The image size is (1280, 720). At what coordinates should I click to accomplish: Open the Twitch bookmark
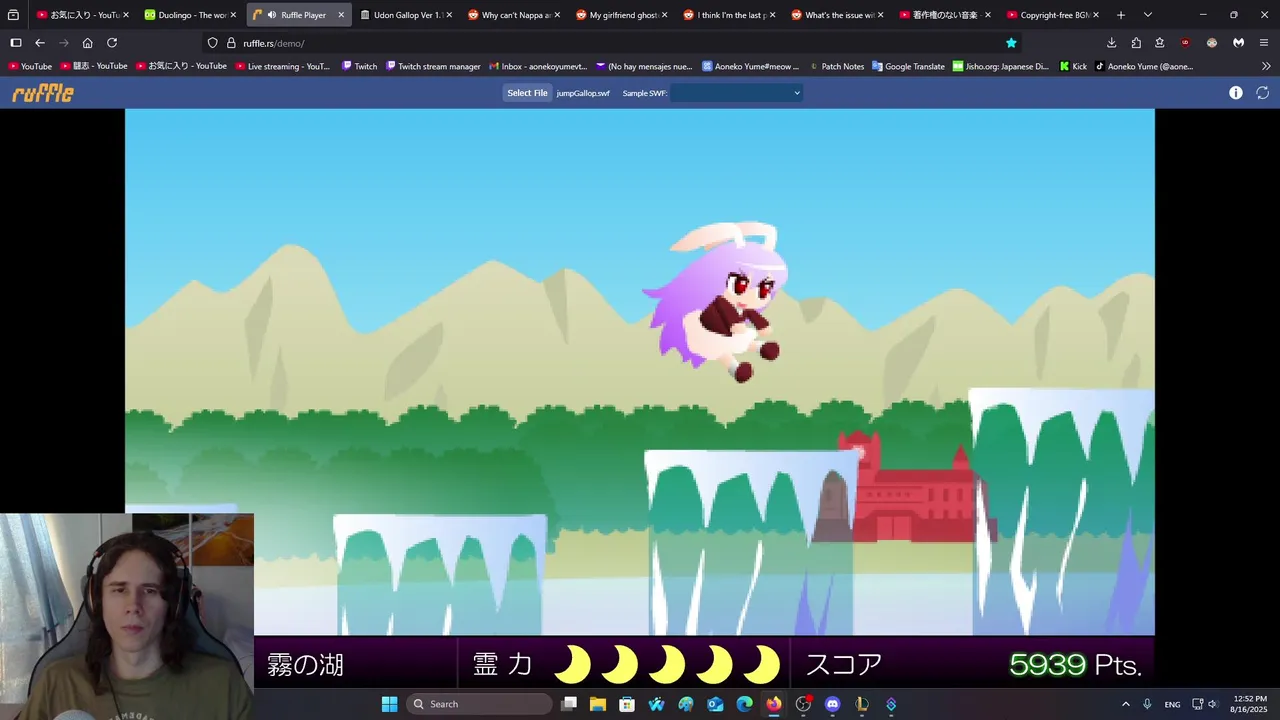pyautogui.click(x=360, y=66)
